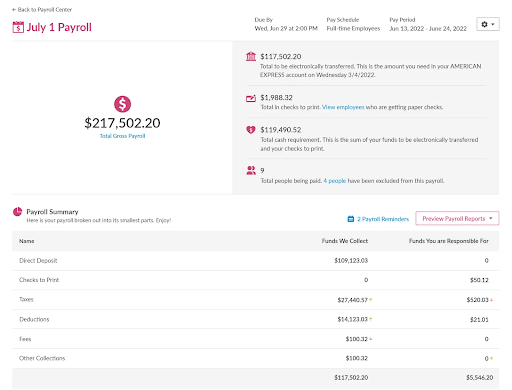The image size is (512, 390).
Task: Click the $21.01 Deductions amount
Action: [x=479, y=320]
